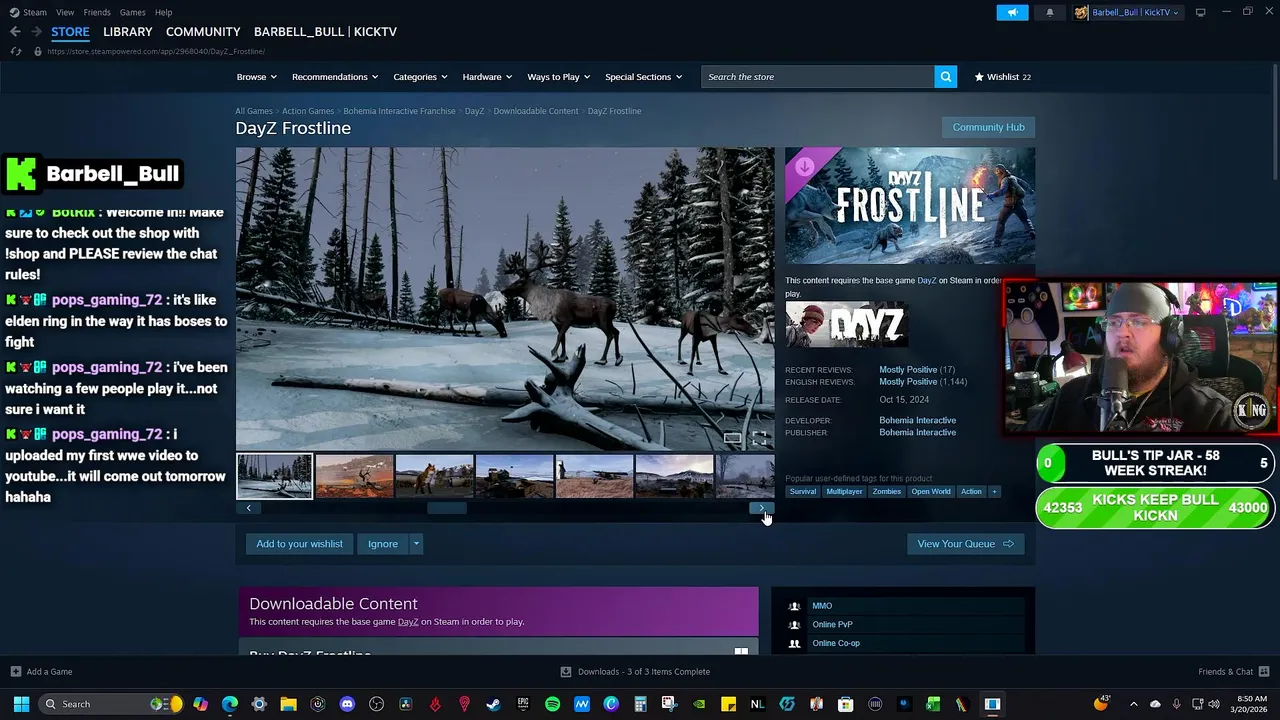Open the View menu
Image resolution: width=1280 pixels, height=720 pixels.
65,12
